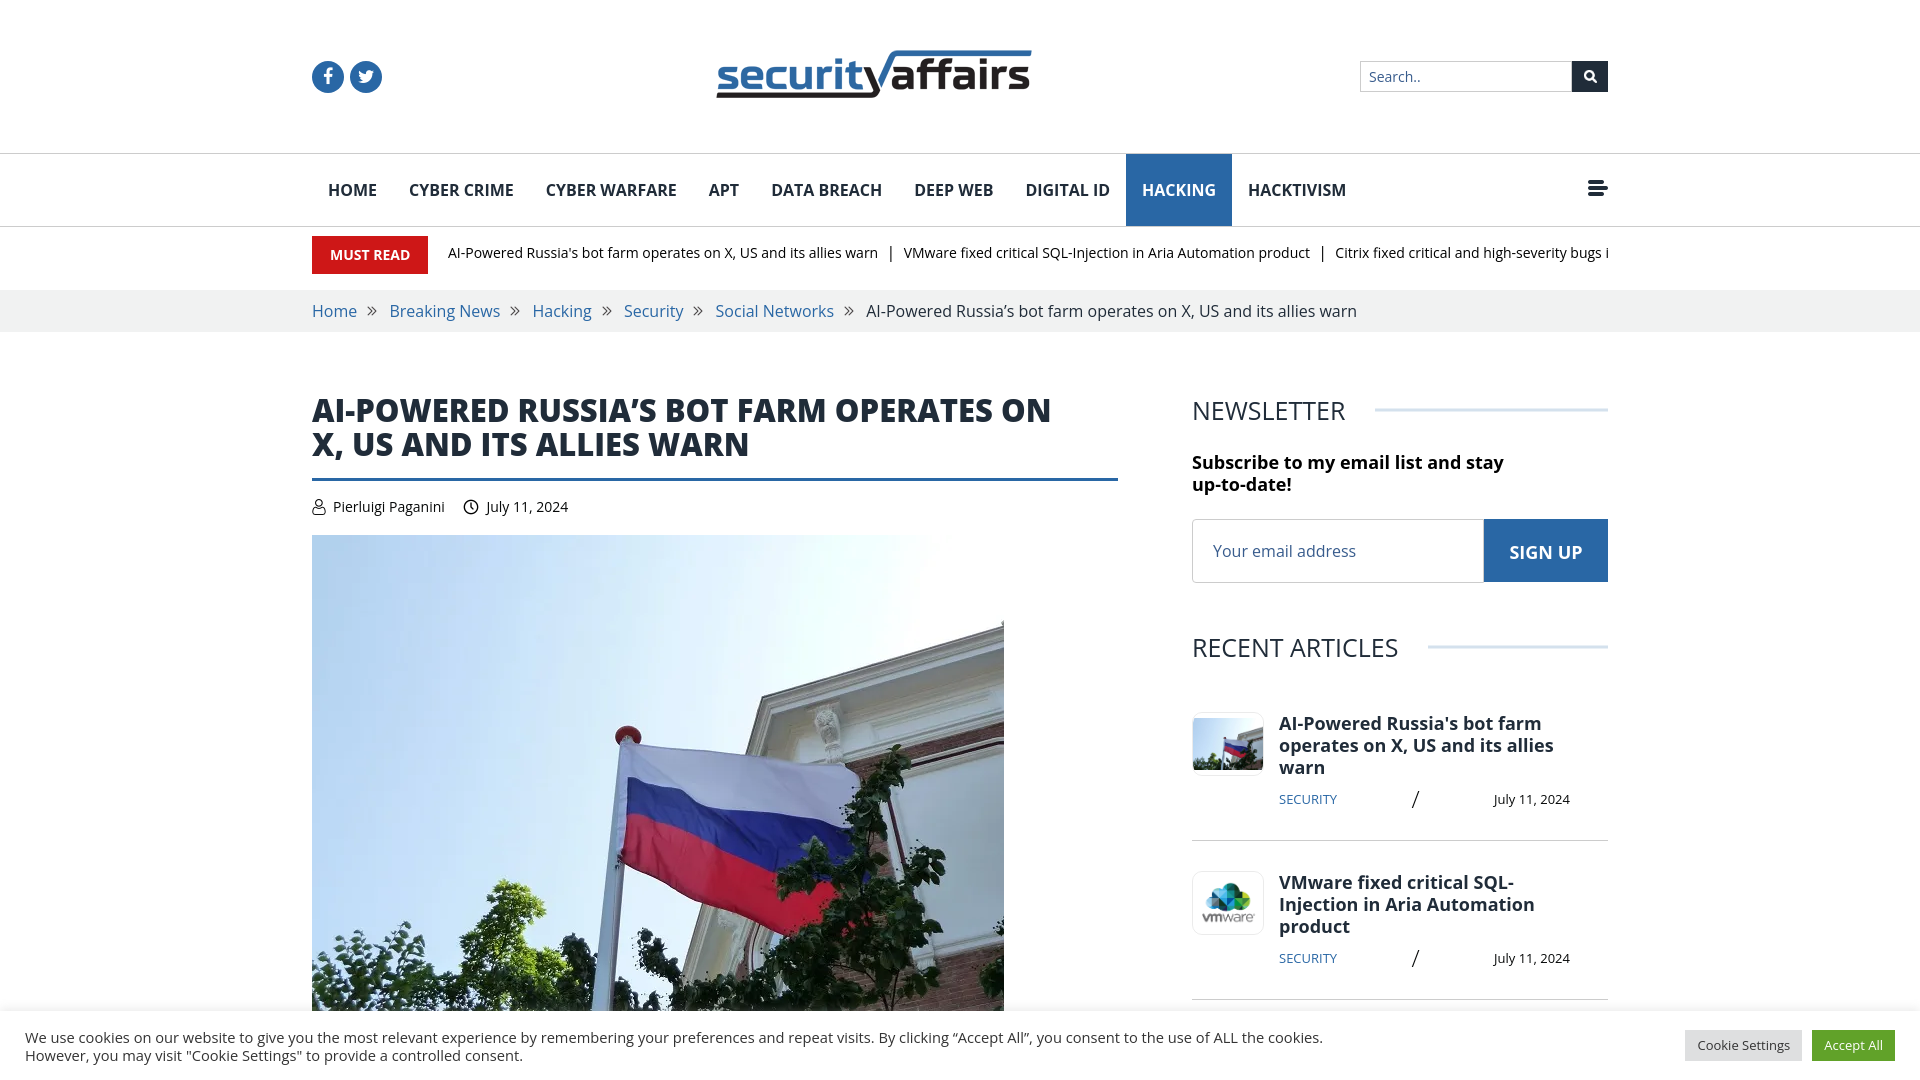Click the DEEP WEB navigation tab

[x=953, y=190]
